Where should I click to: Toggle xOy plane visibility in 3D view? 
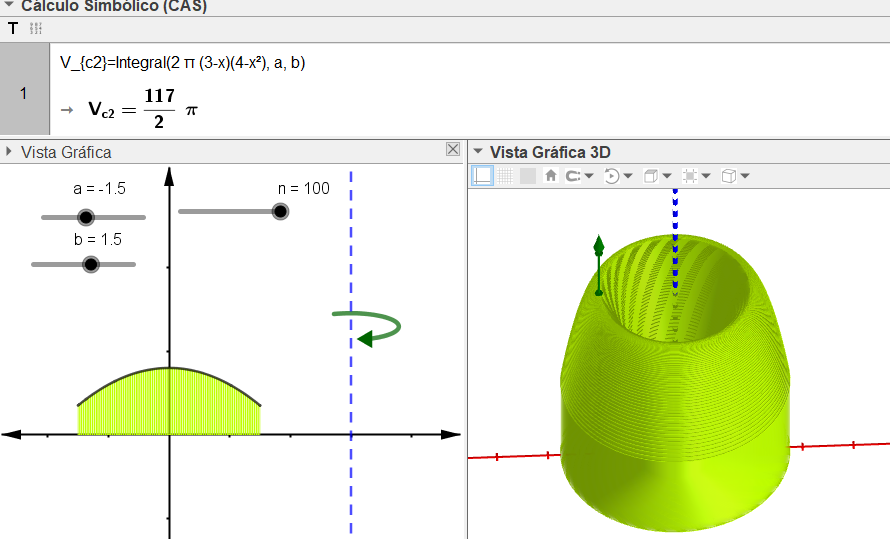527,176
